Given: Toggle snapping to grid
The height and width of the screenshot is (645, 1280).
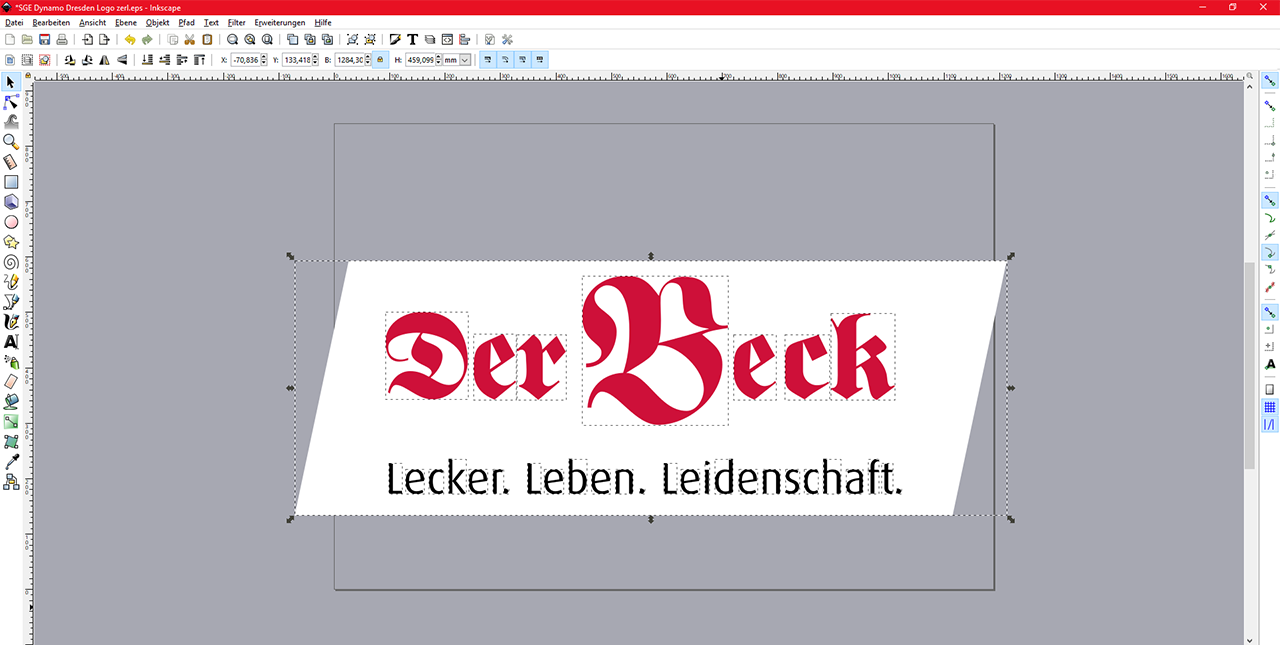Looking at the screenshot, I should (1270, 407).
